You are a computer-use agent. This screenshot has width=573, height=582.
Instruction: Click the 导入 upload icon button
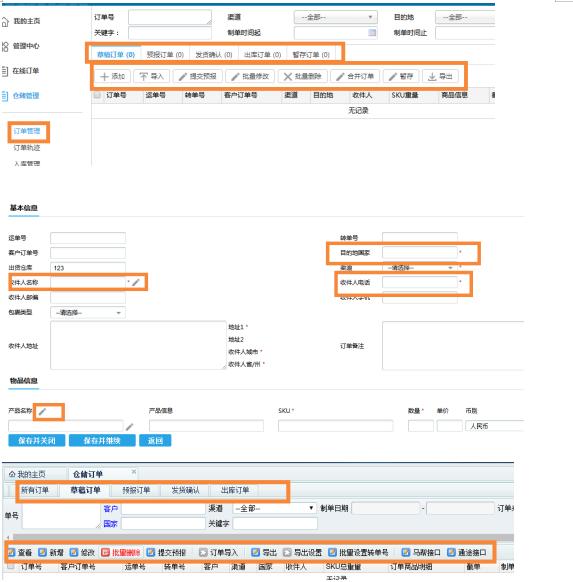[151, 76]
